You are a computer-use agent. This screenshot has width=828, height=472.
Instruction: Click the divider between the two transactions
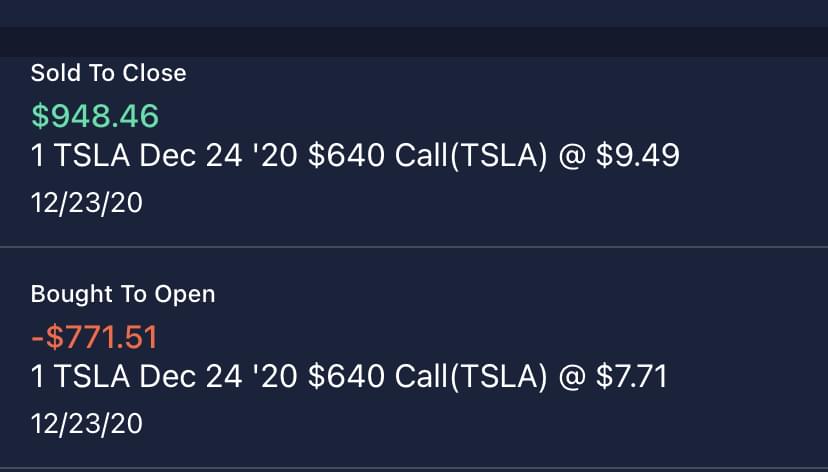[x=414, y=247]
